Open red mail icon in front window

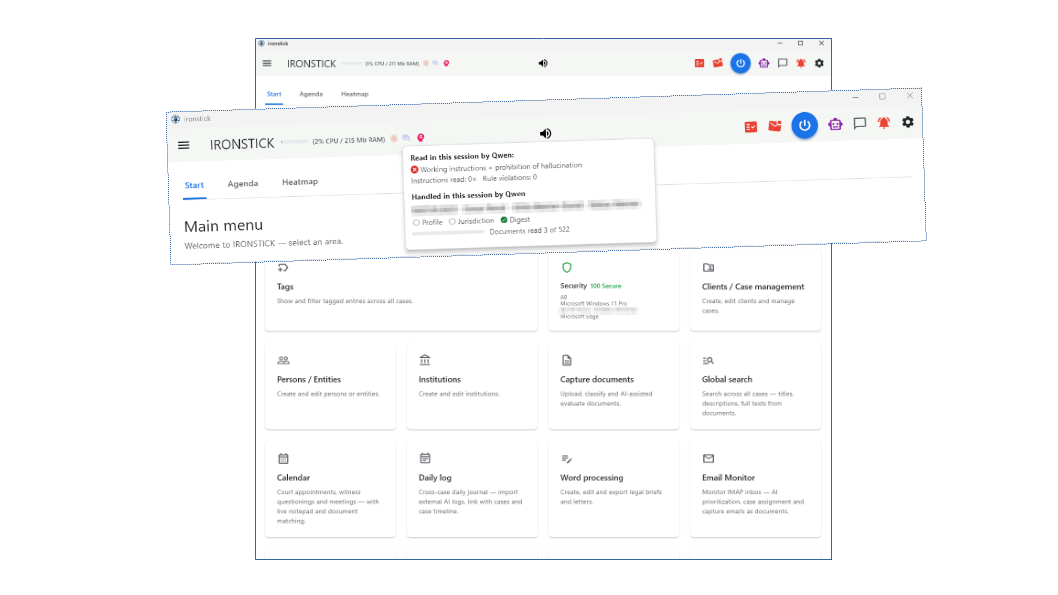[x=775, y=126]
